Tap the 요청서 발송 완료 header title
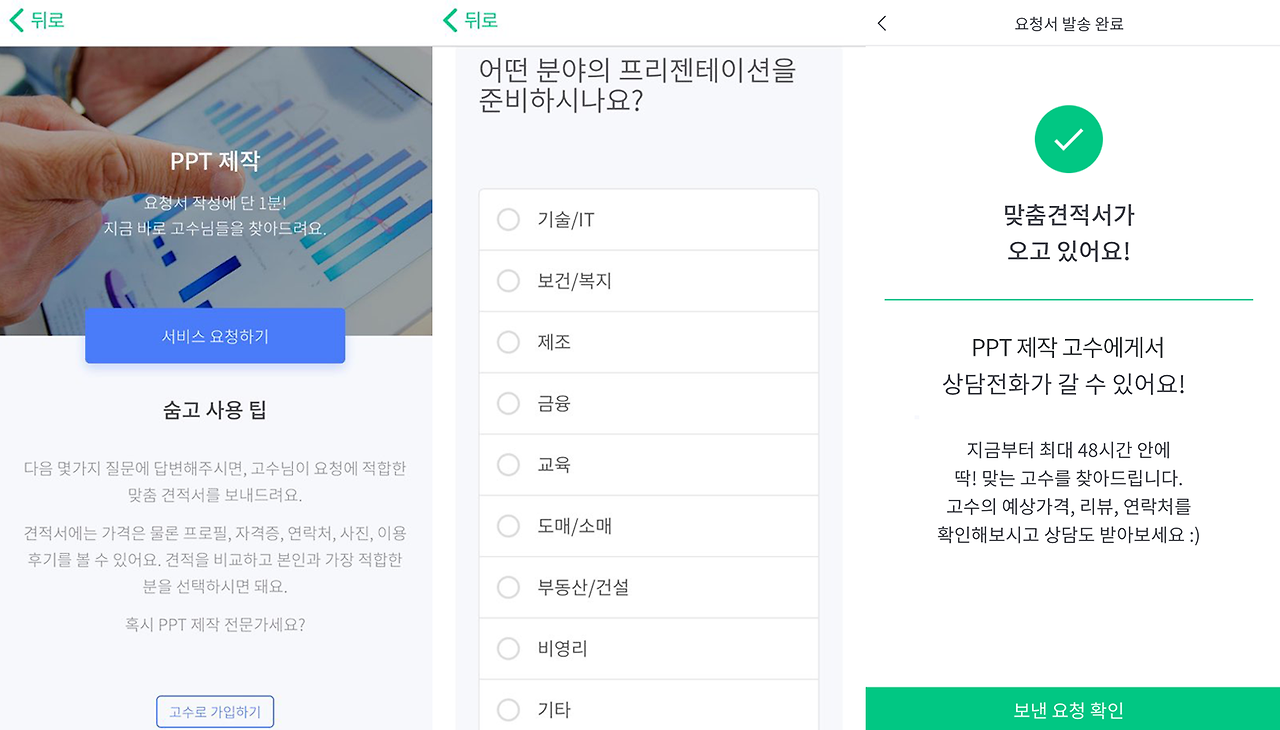1280x730 pixels. click(x=1068, y=22)
